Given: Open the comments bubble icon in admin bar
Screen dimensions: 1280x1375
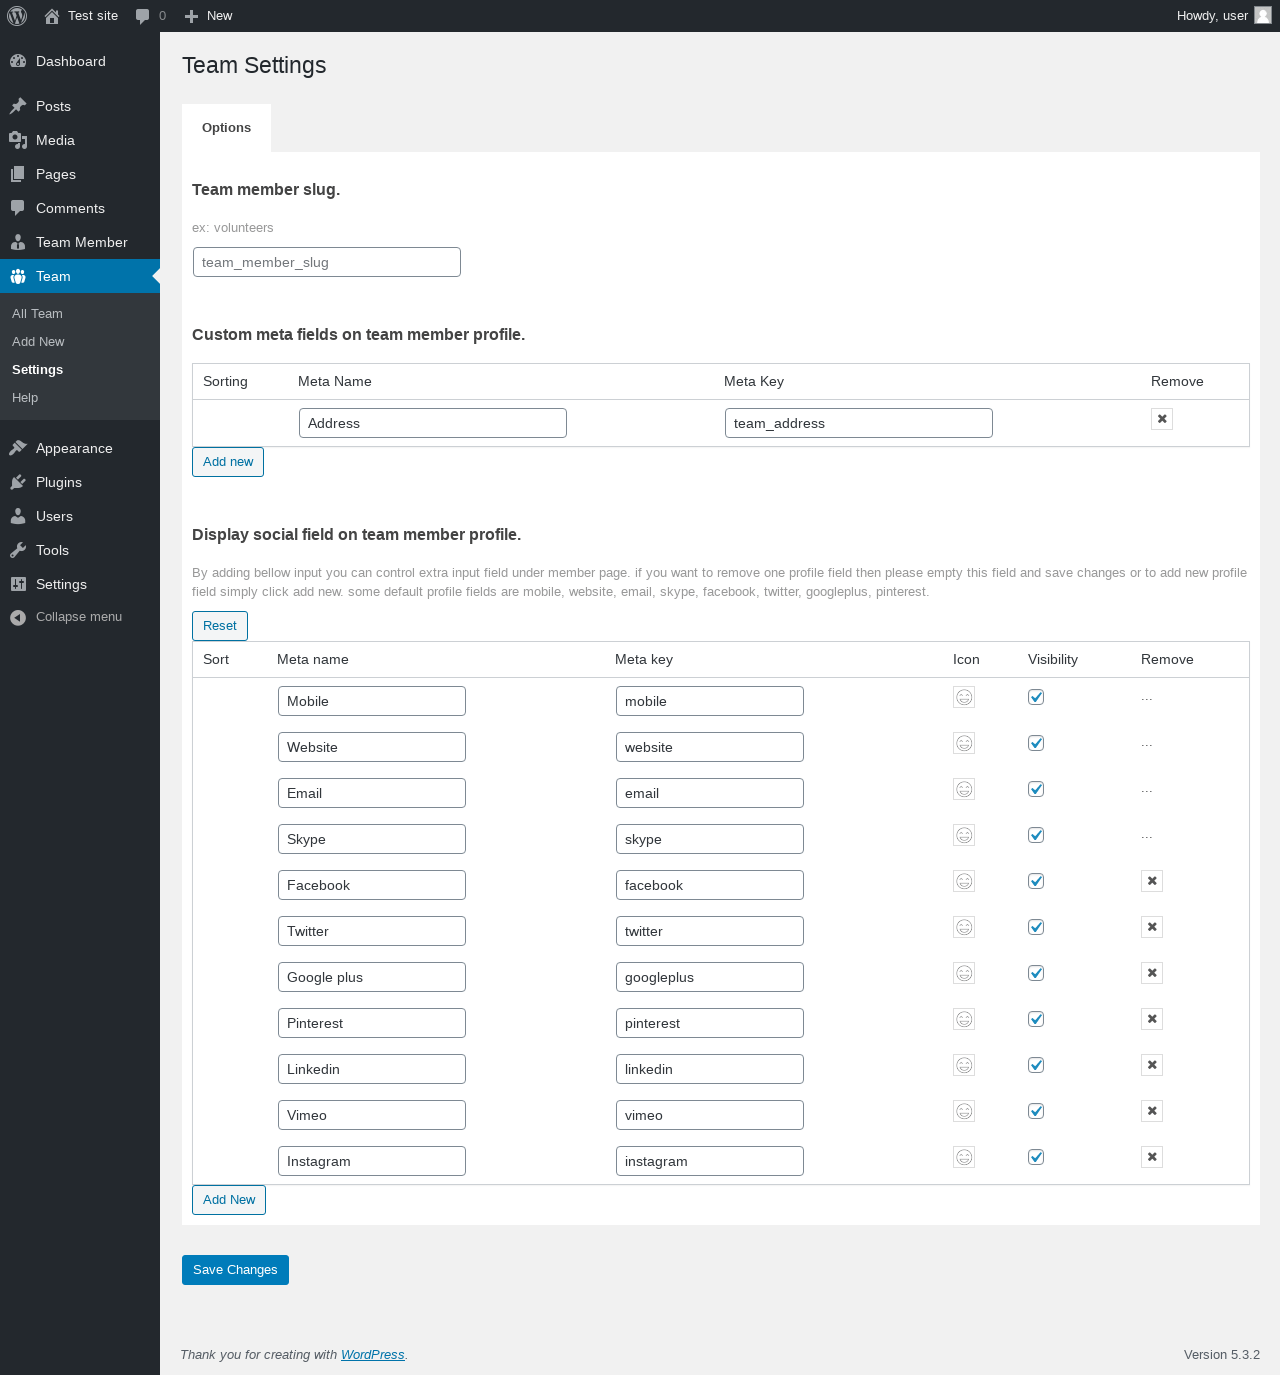Looking at the screenshot, I should (142, 16).
